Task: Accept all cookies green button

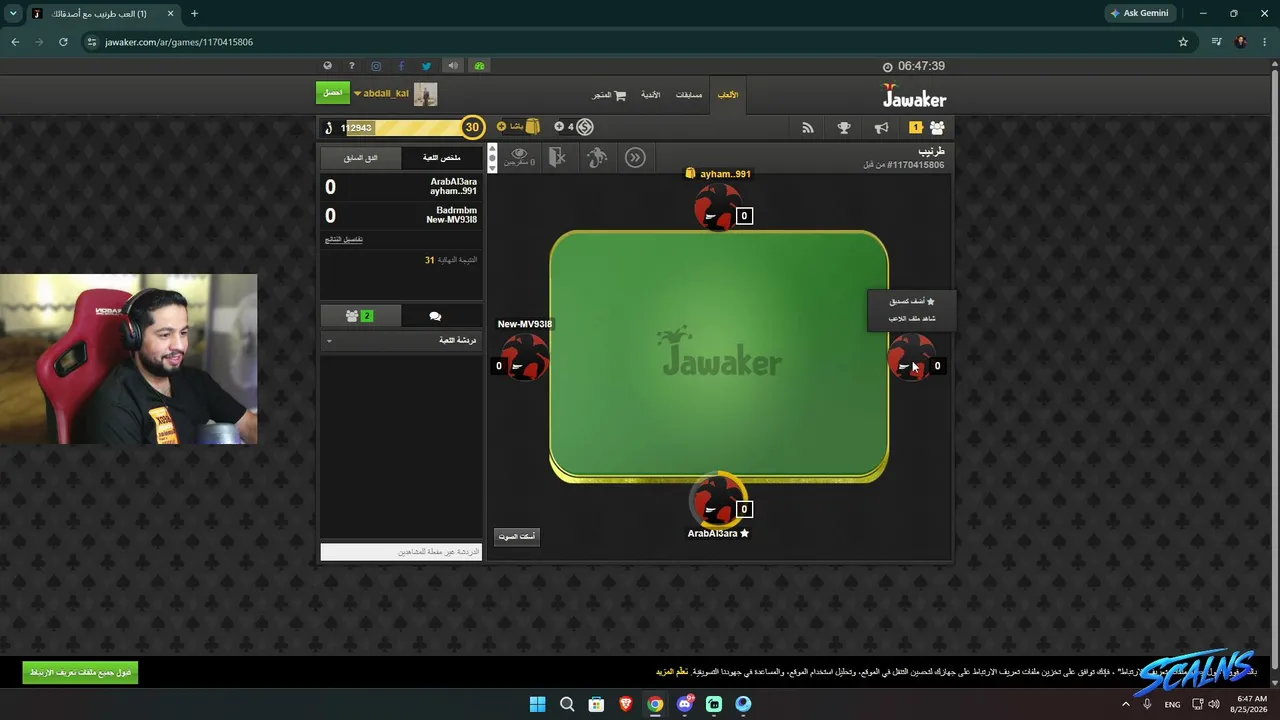Action: click(80, 672)
